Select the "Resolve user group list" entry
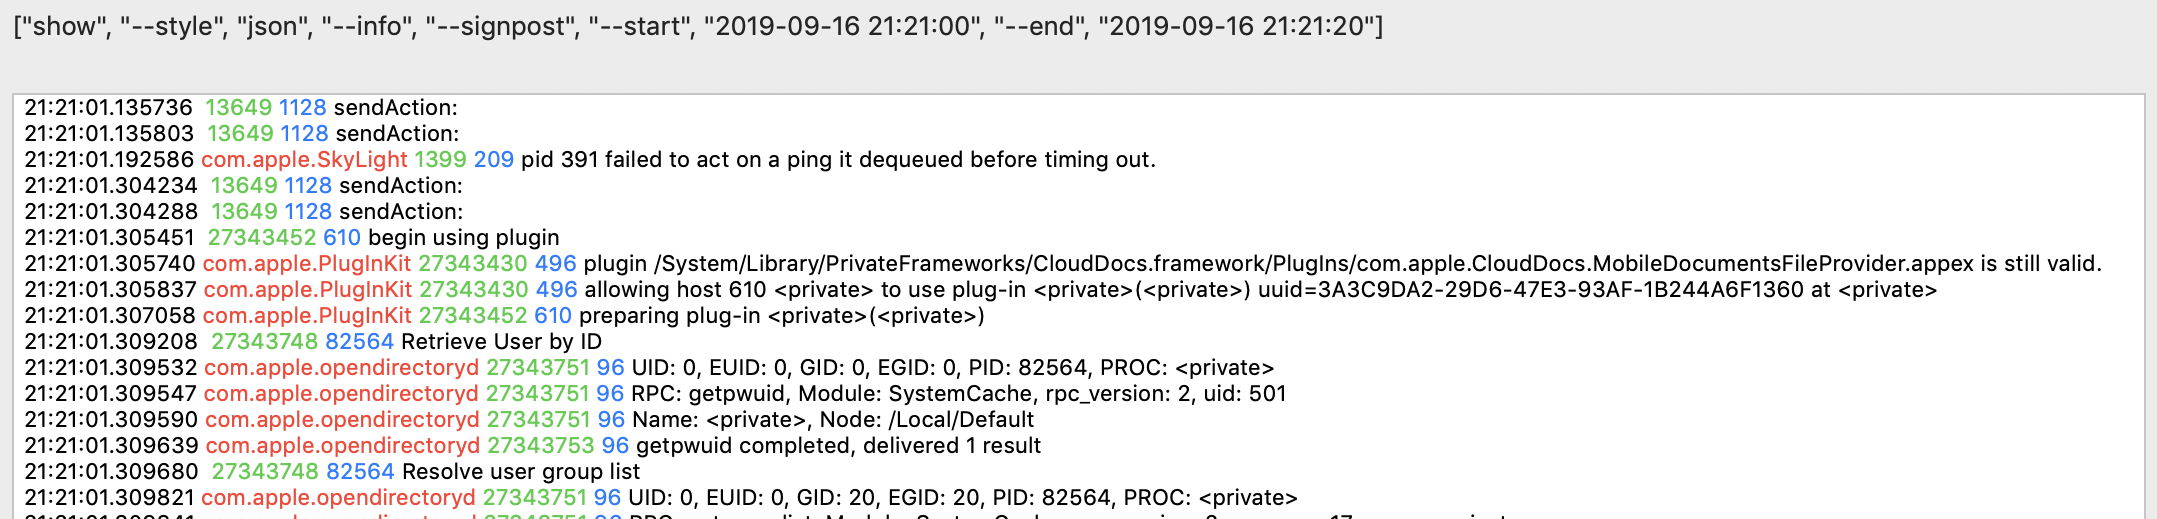This screenshot has height=519, width=2157. pos(520,471)
